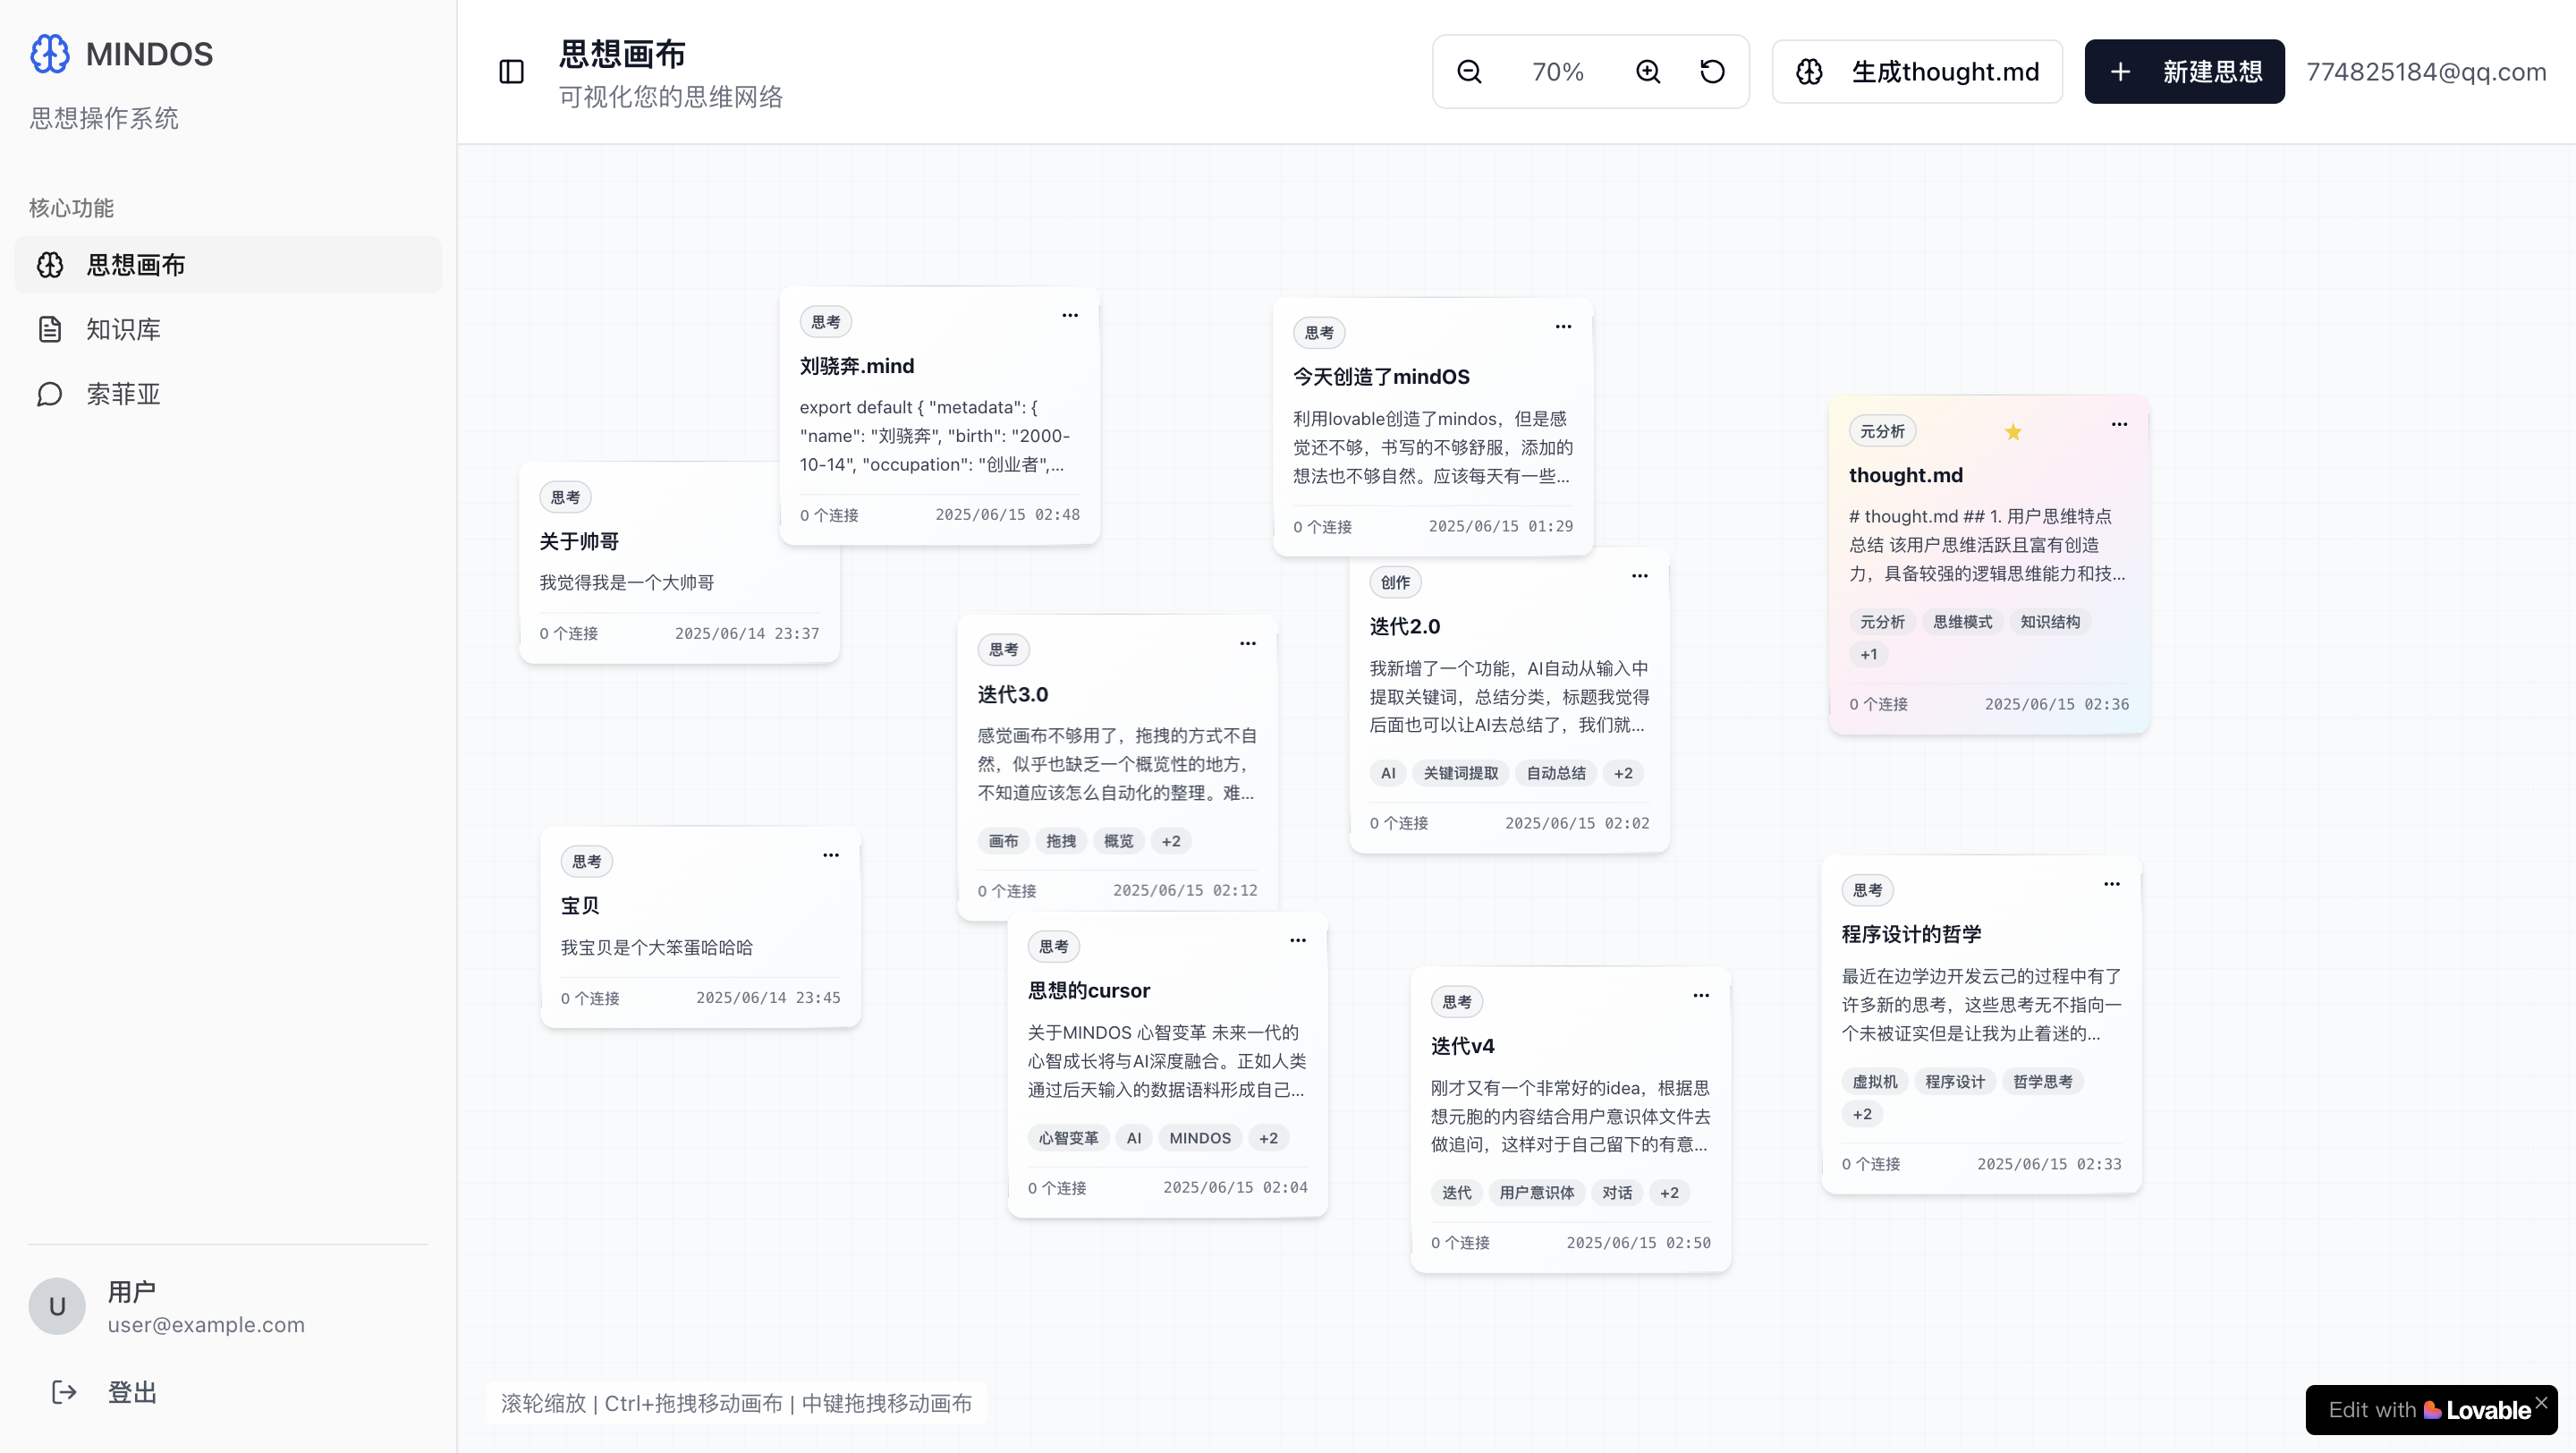Open more options on 思想的cursor card
This screenshot has height=1453, width=2576.
tap(1298, 940)
